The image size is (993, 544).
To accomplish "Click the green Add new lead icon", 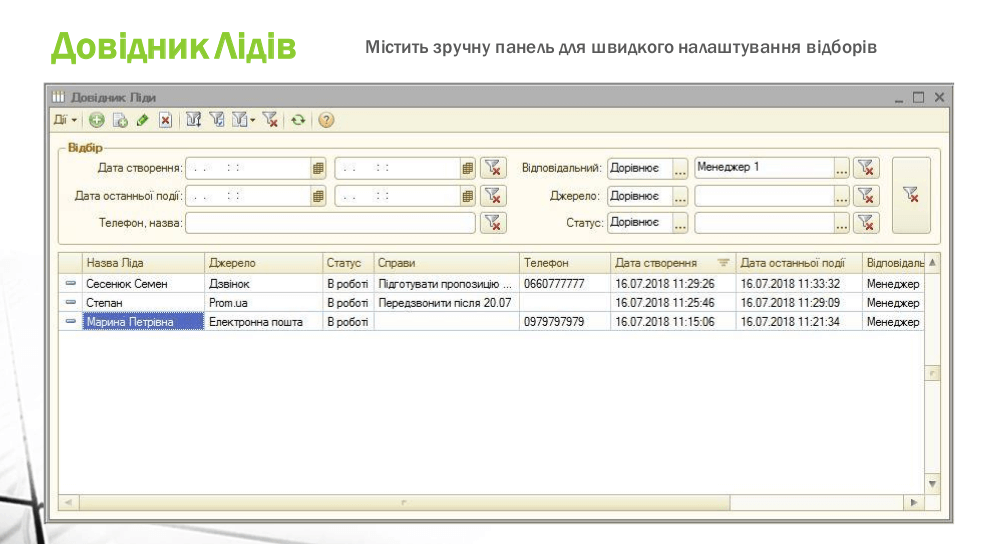I will click(97, 120).
